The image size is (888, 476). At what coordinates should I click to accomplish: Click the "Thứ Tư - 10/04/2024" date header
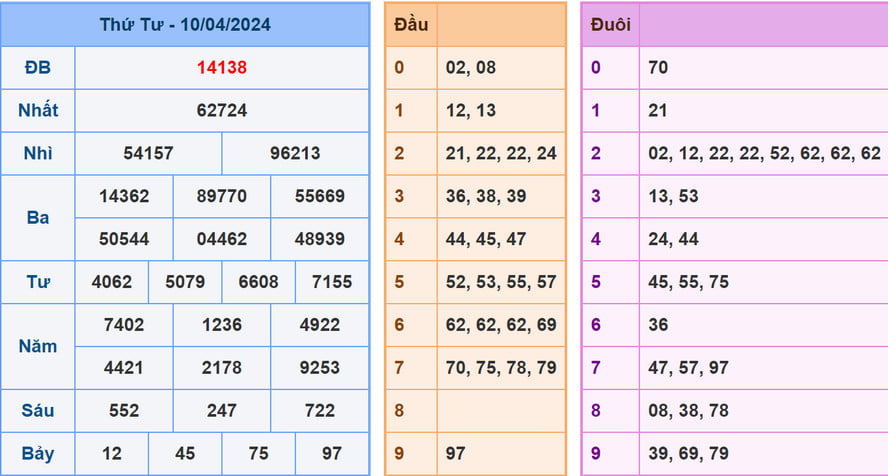[x=185, y=24]
